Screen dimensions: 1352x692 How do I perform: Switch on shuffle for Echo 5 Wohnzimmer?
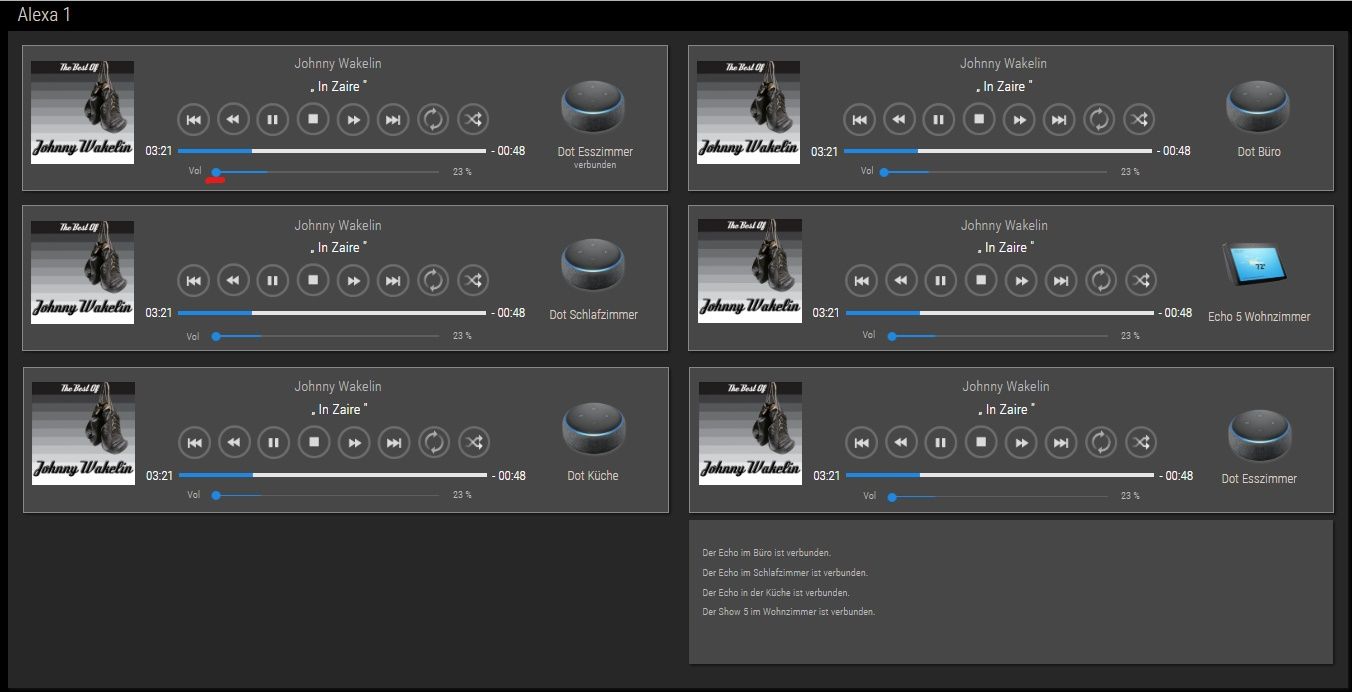pyautogui.click(x=1141, y=281)
